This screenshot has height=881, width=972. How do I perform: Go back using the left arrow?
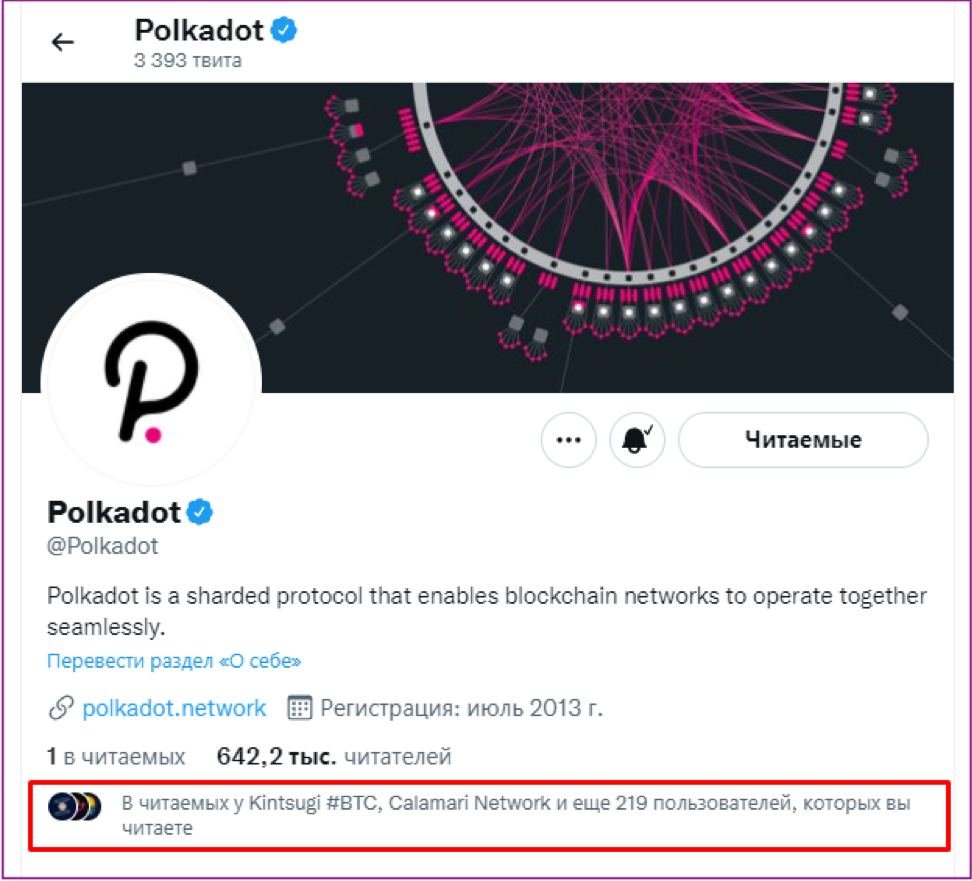click(63, 42)
